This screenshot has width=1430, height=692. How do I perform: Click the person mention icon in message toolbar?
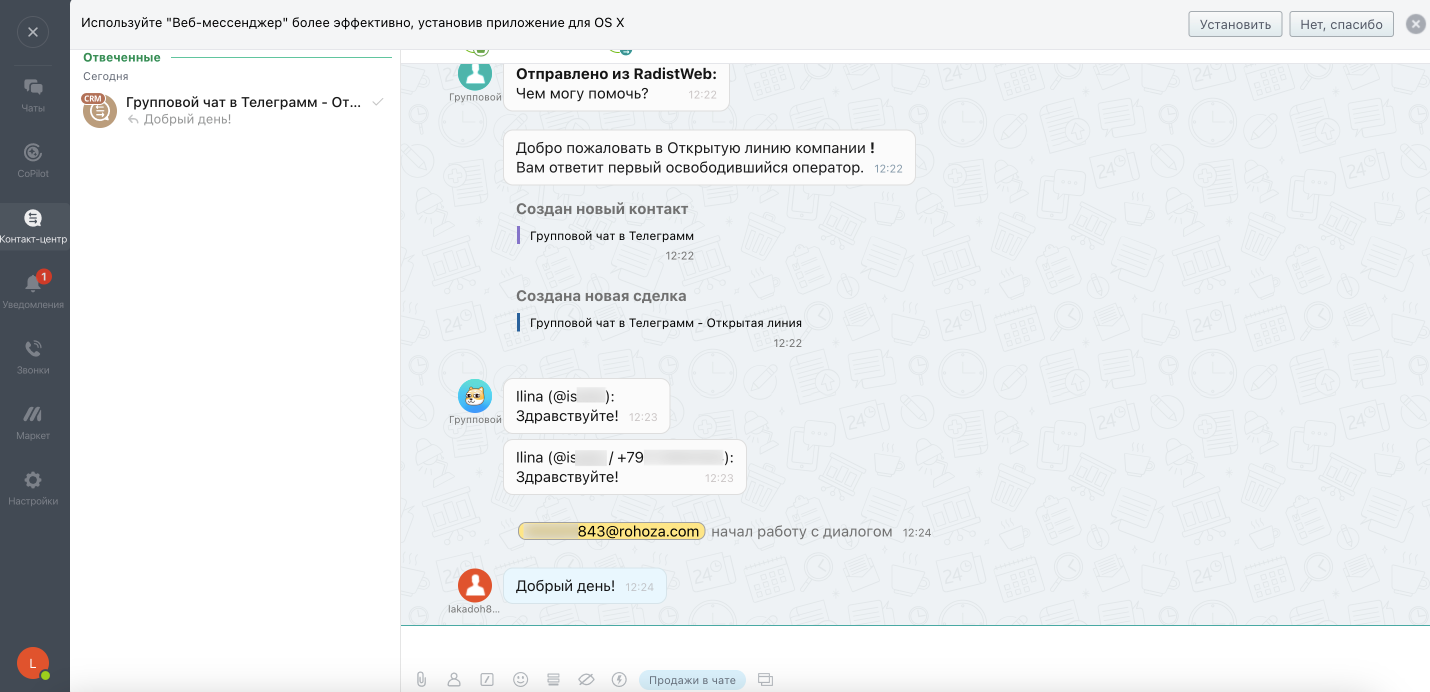[x=454, y=680]
